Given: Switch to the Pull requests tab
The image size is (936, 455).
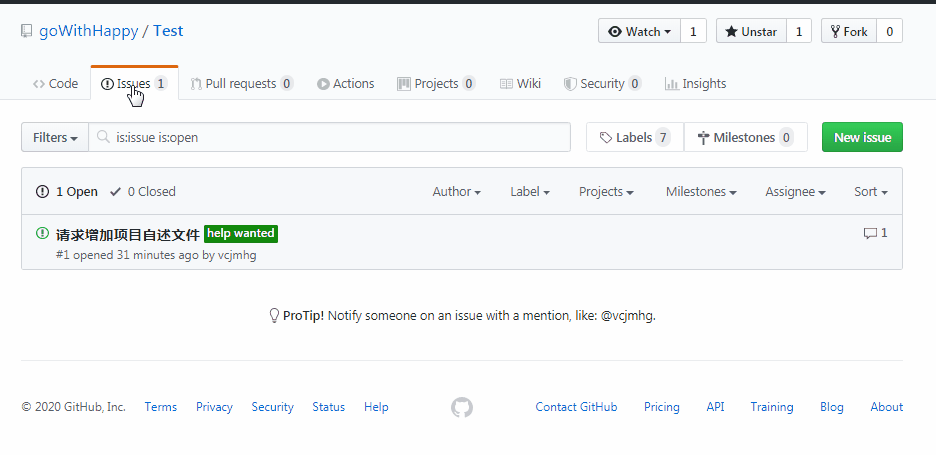Looking at the screenshot, I should tap(242, 84).
